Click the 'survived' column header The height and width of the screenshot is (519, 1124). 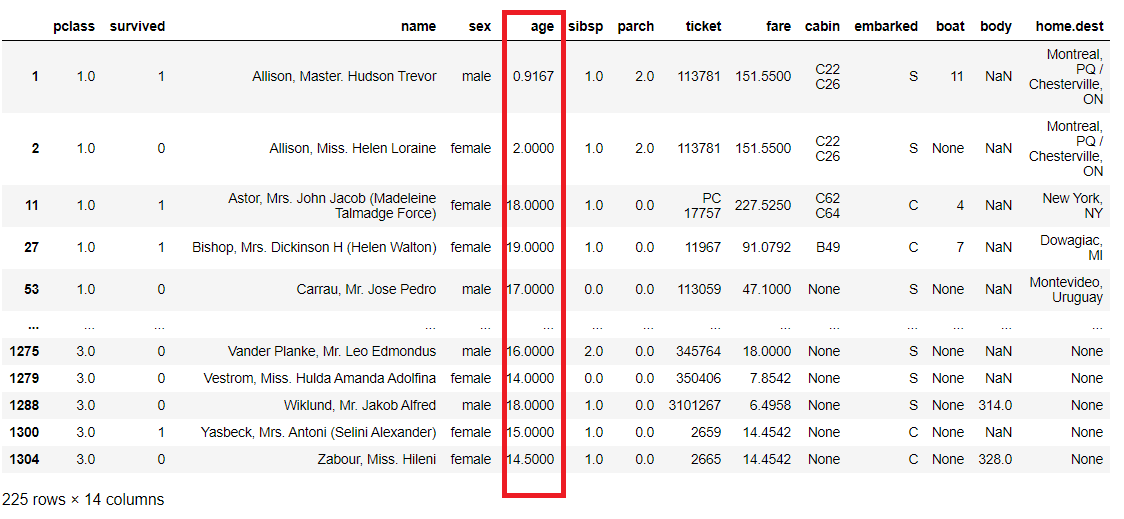[137, 27]
